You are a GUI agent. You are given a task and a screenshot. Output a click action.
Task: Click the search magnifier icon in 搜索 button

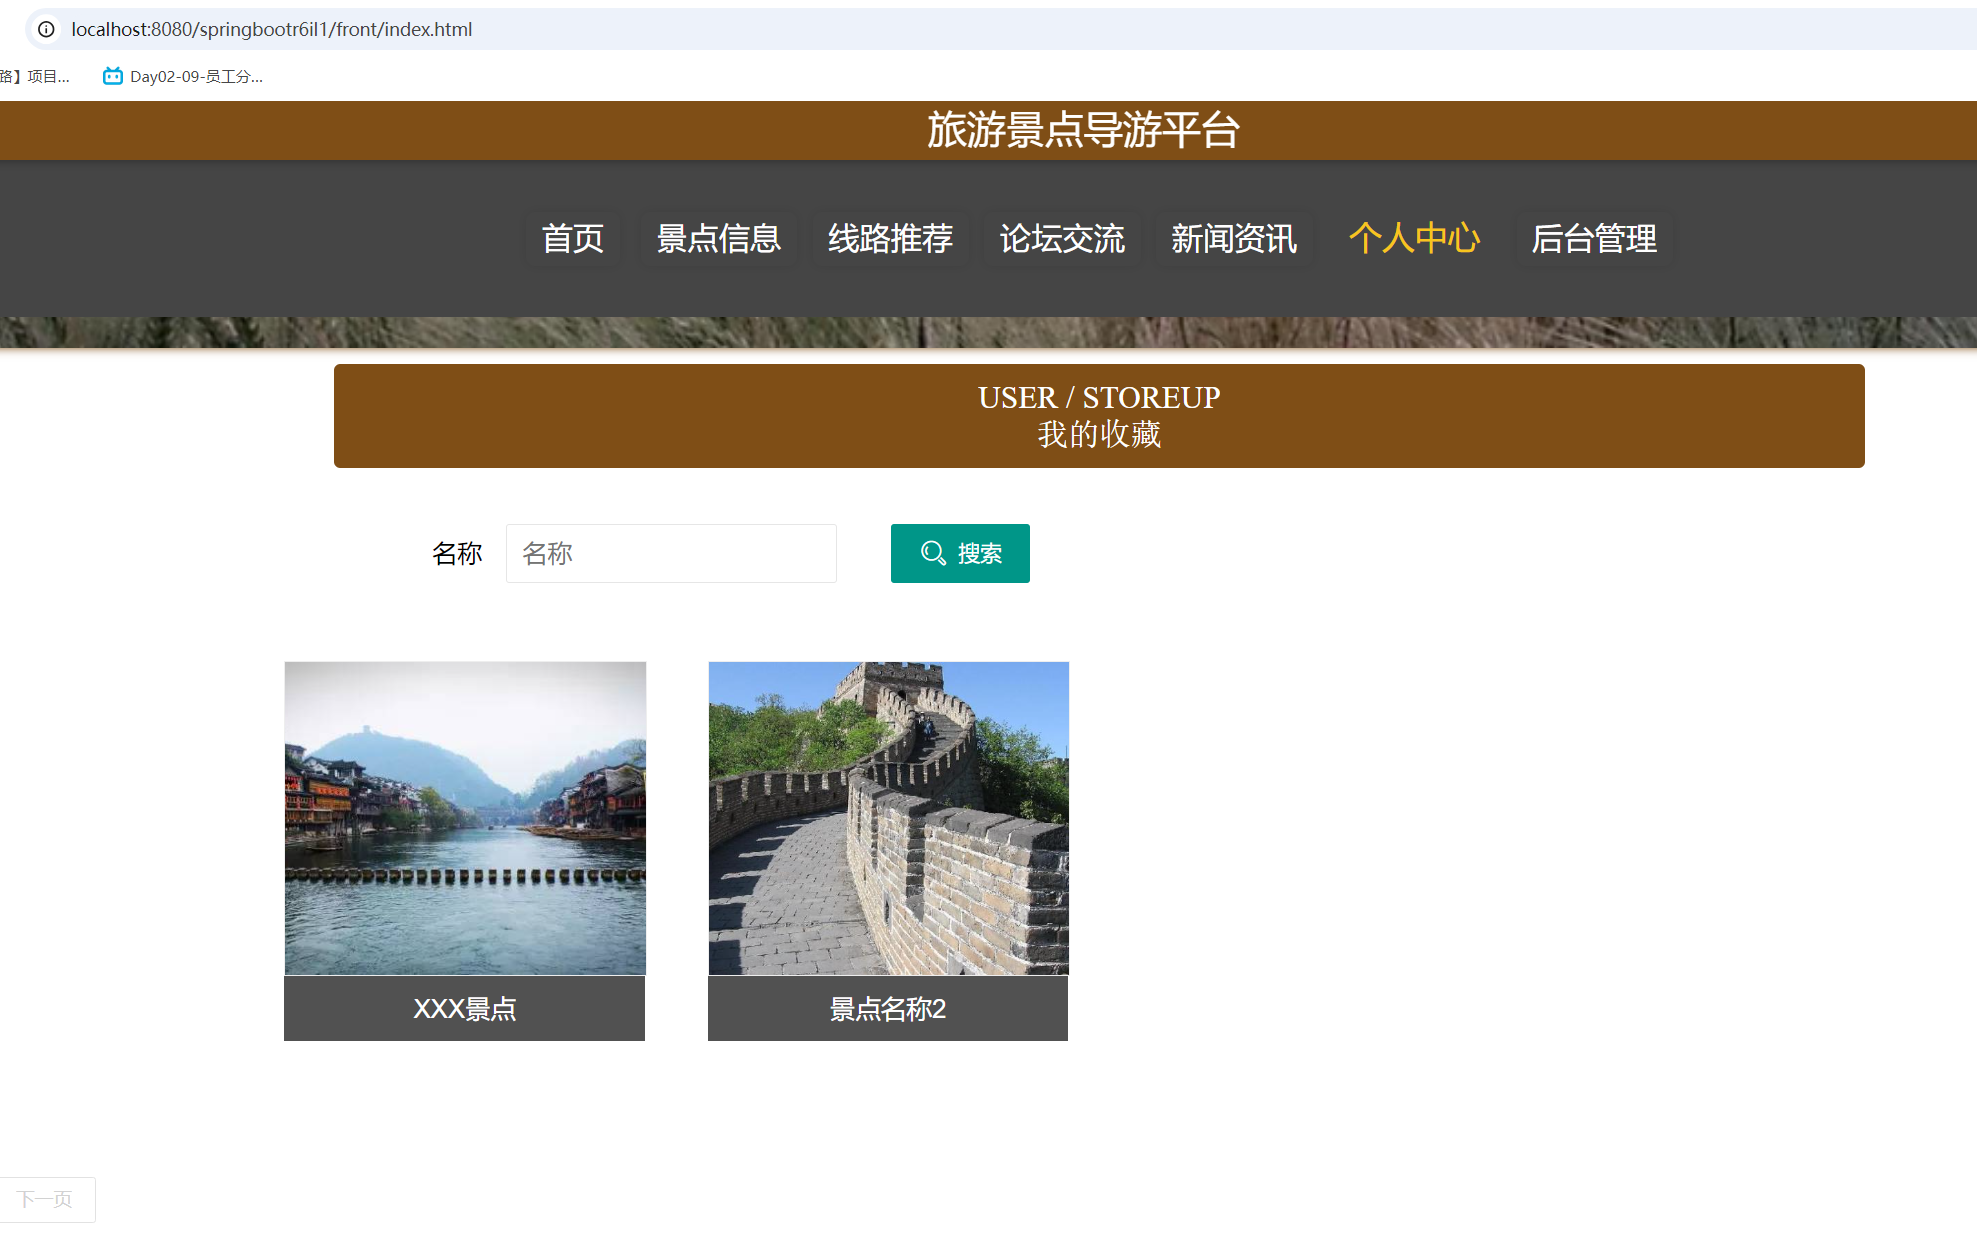click(x=933, y=553)
